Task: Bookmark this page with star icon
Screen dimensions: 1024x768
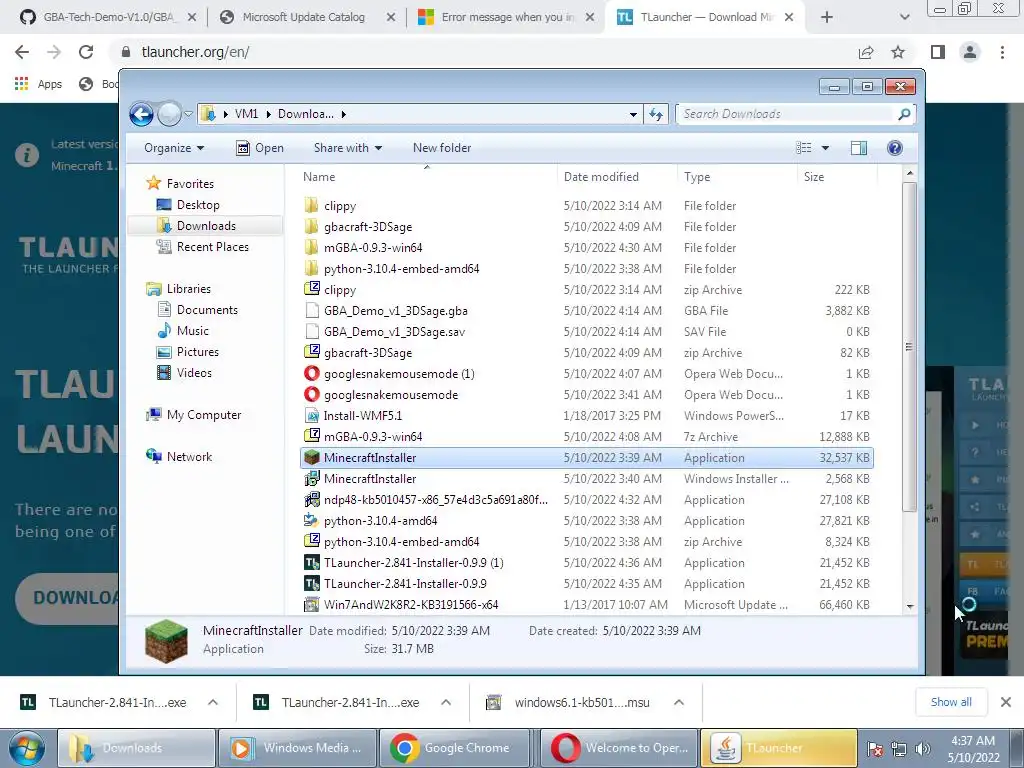Action: (x=898, y=52)
